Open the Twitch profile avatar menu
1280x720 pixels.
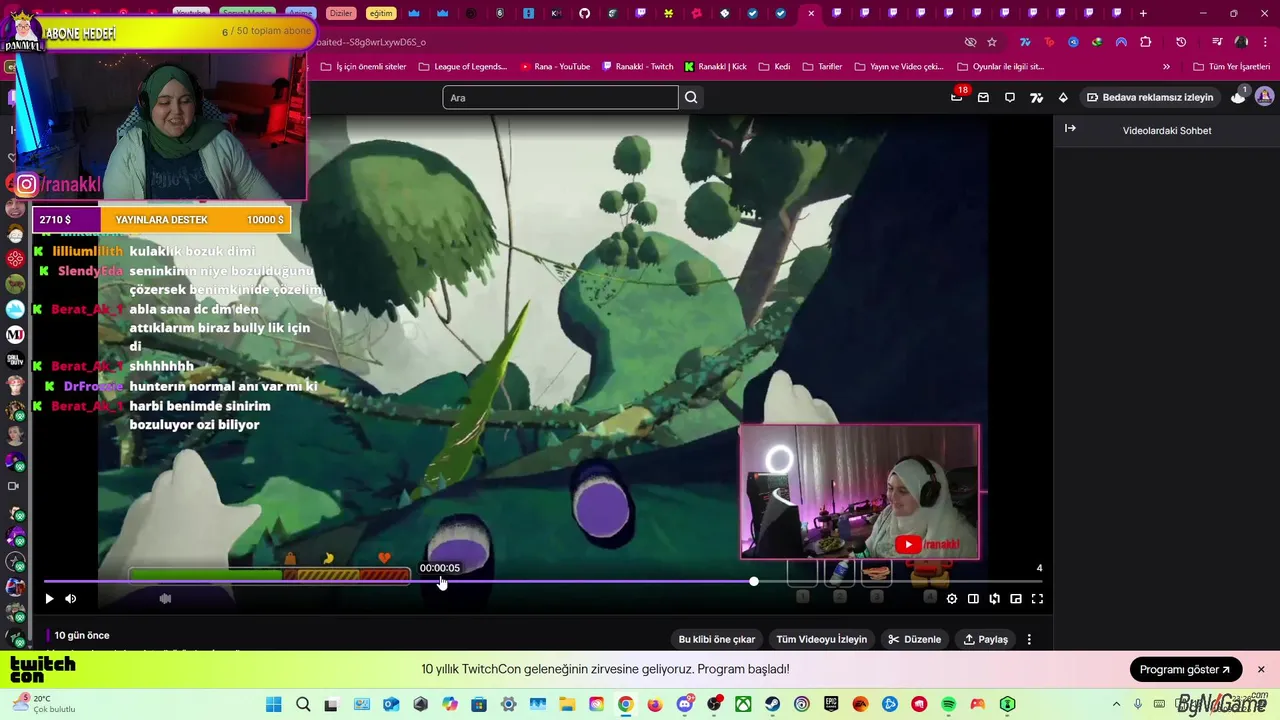(x=1265, y=97)
